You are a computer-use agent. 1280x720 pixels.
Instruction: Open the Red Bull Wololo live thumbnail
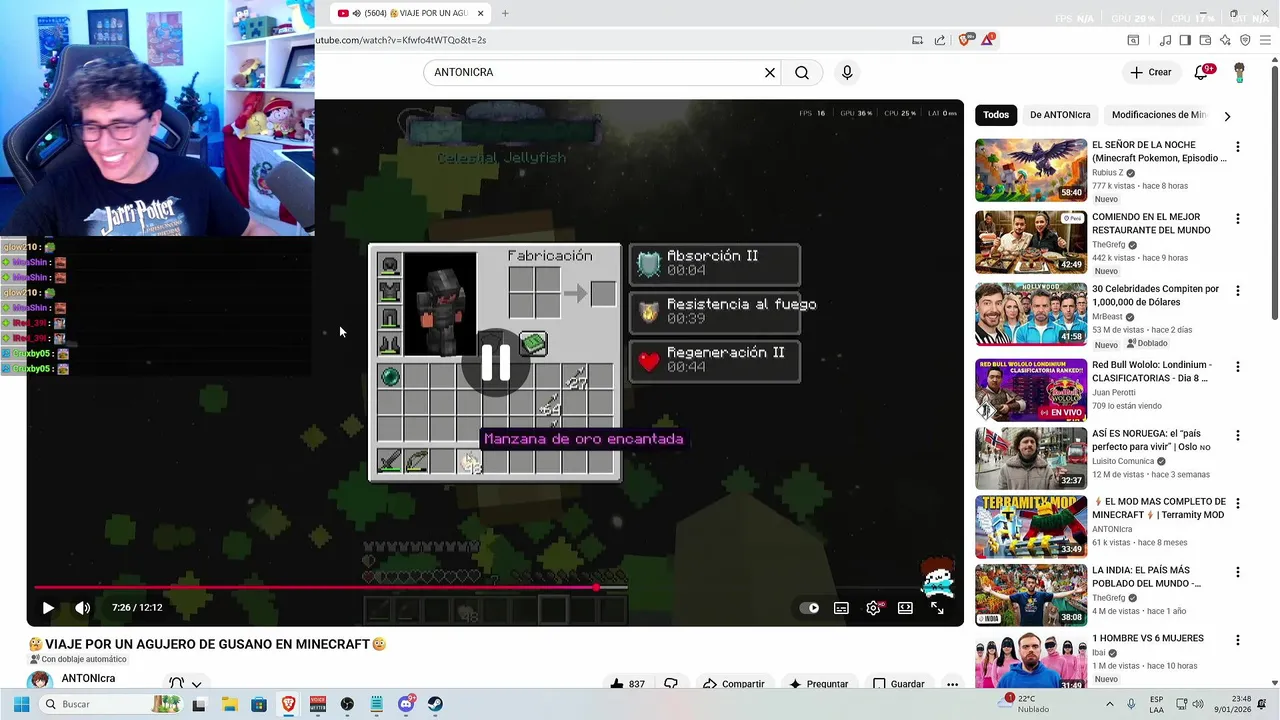pos(1031,390)
